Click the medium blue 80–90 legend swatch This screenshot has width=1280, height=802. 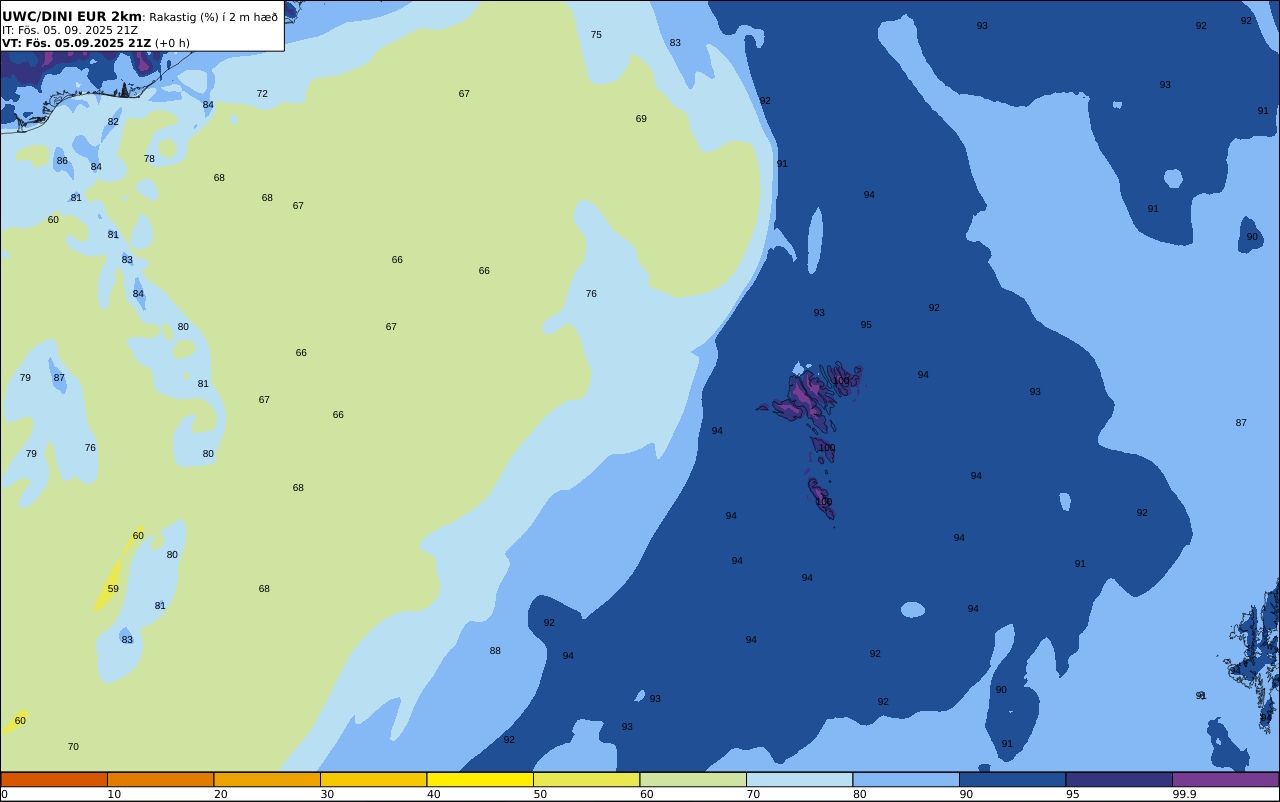pos(906,779)
